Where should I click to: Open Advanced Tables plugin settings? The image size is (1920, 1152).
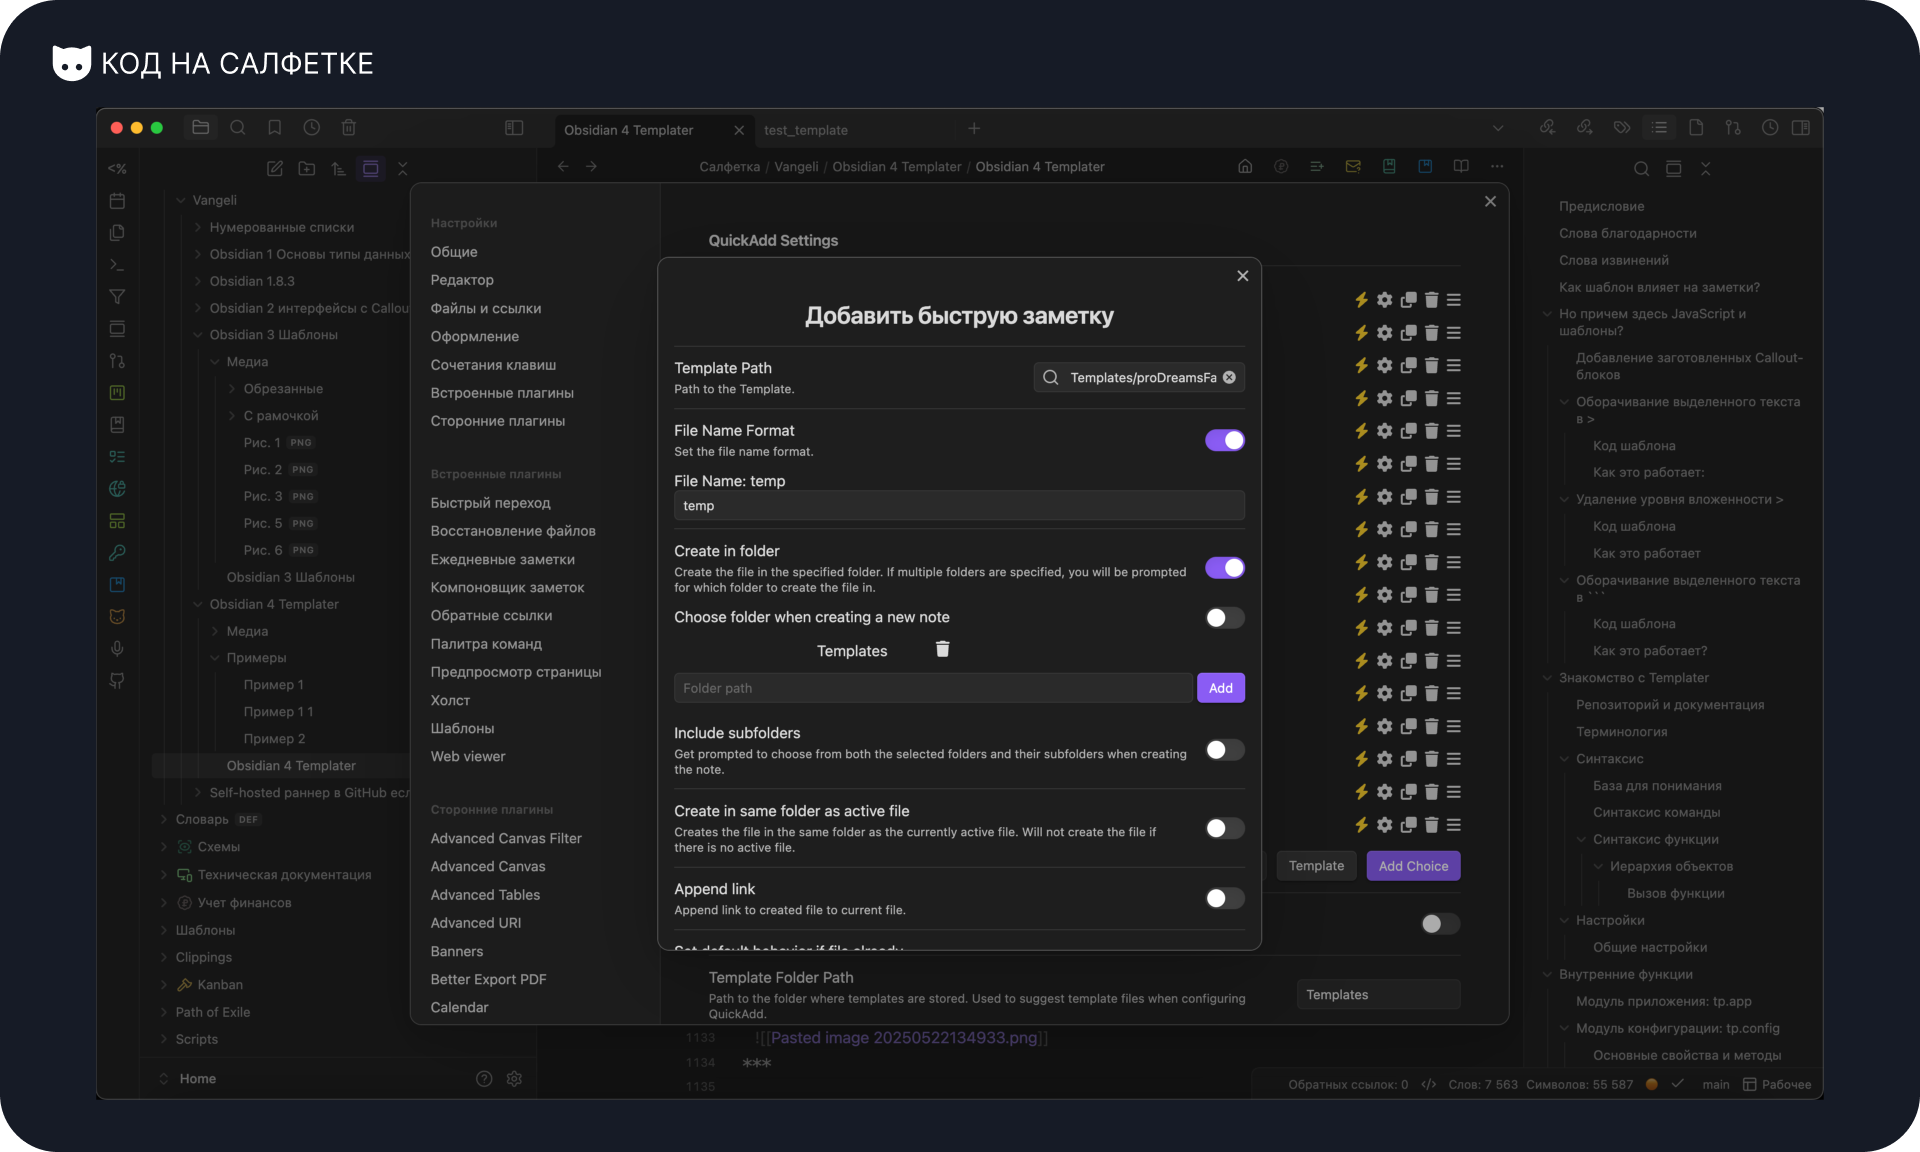[485, 895]
